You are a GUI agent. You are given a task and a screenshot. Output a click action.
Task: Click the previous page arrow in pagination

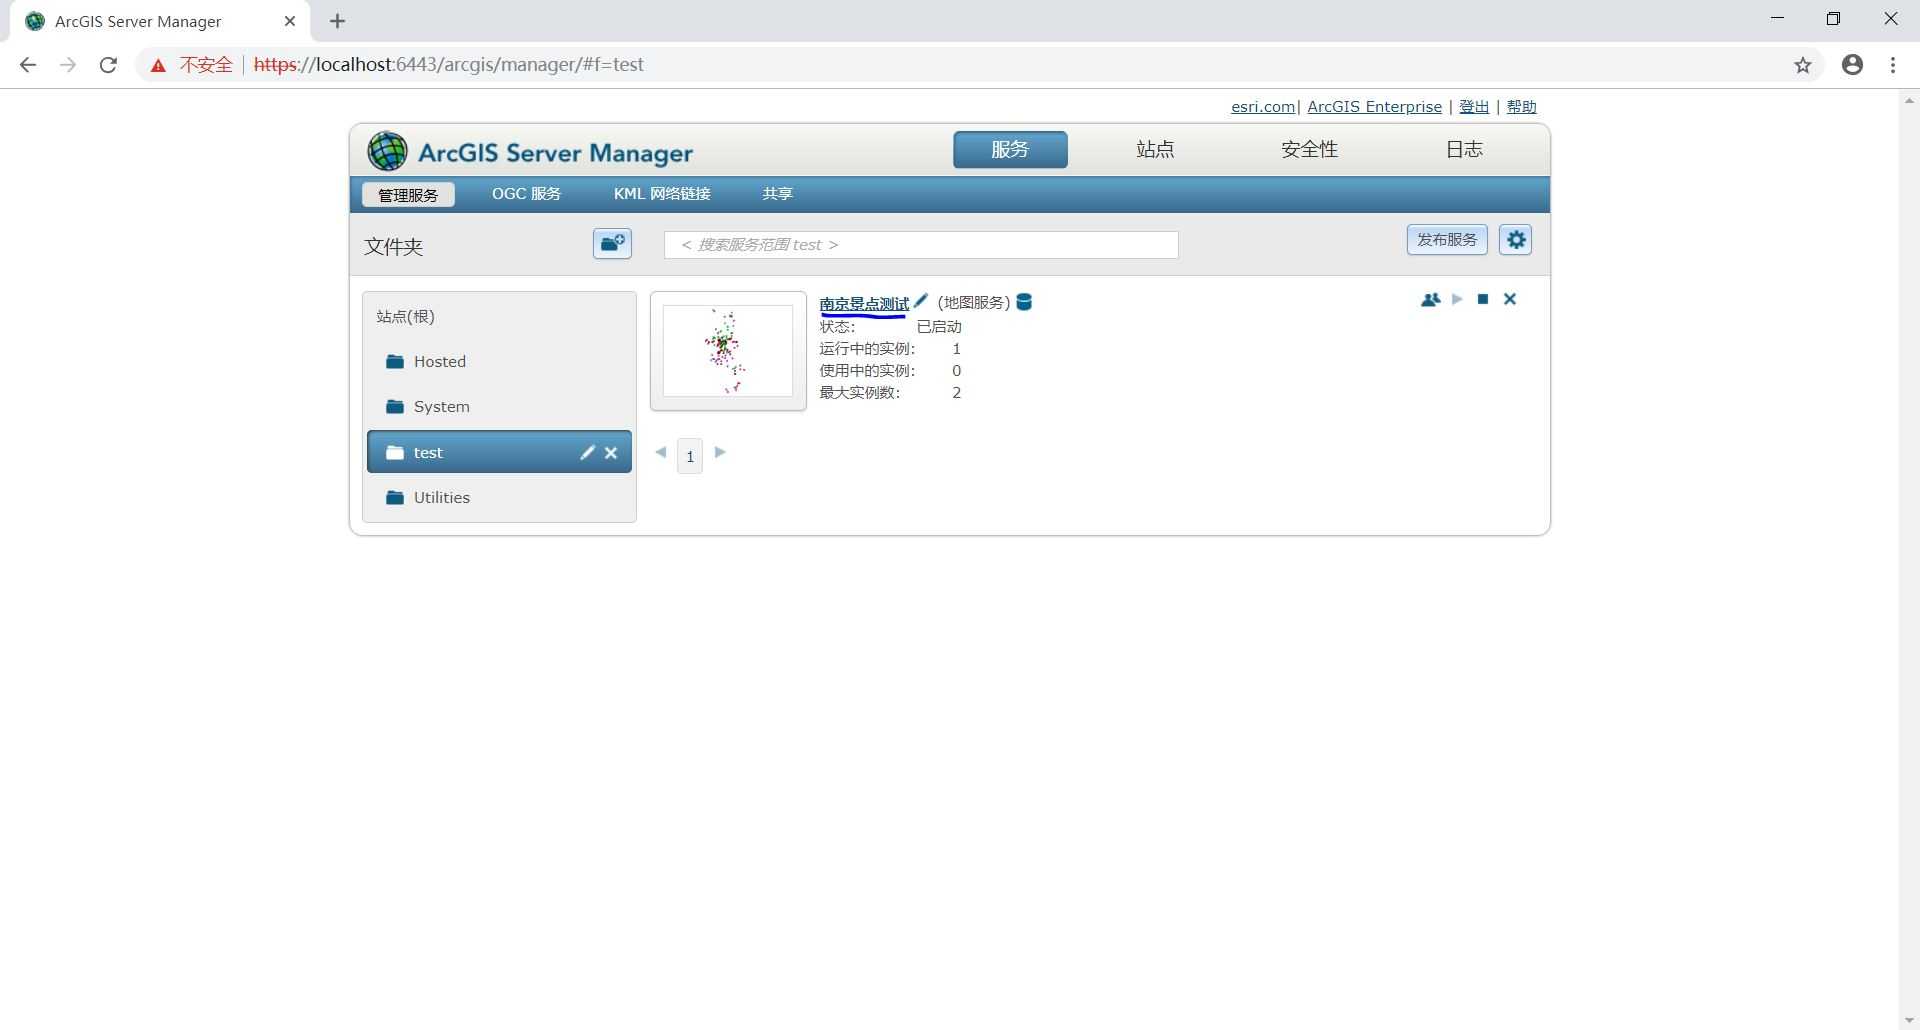661,453
